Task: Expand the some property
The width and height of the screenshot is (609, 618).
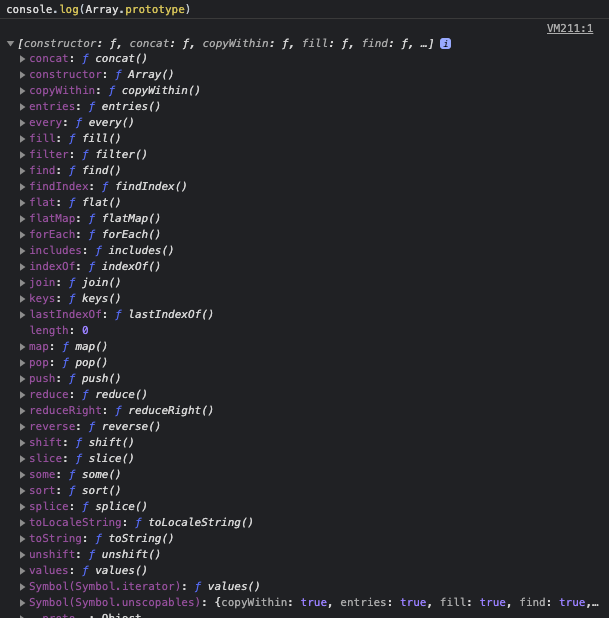Action: pyautogui.click(x=22, y=475)
